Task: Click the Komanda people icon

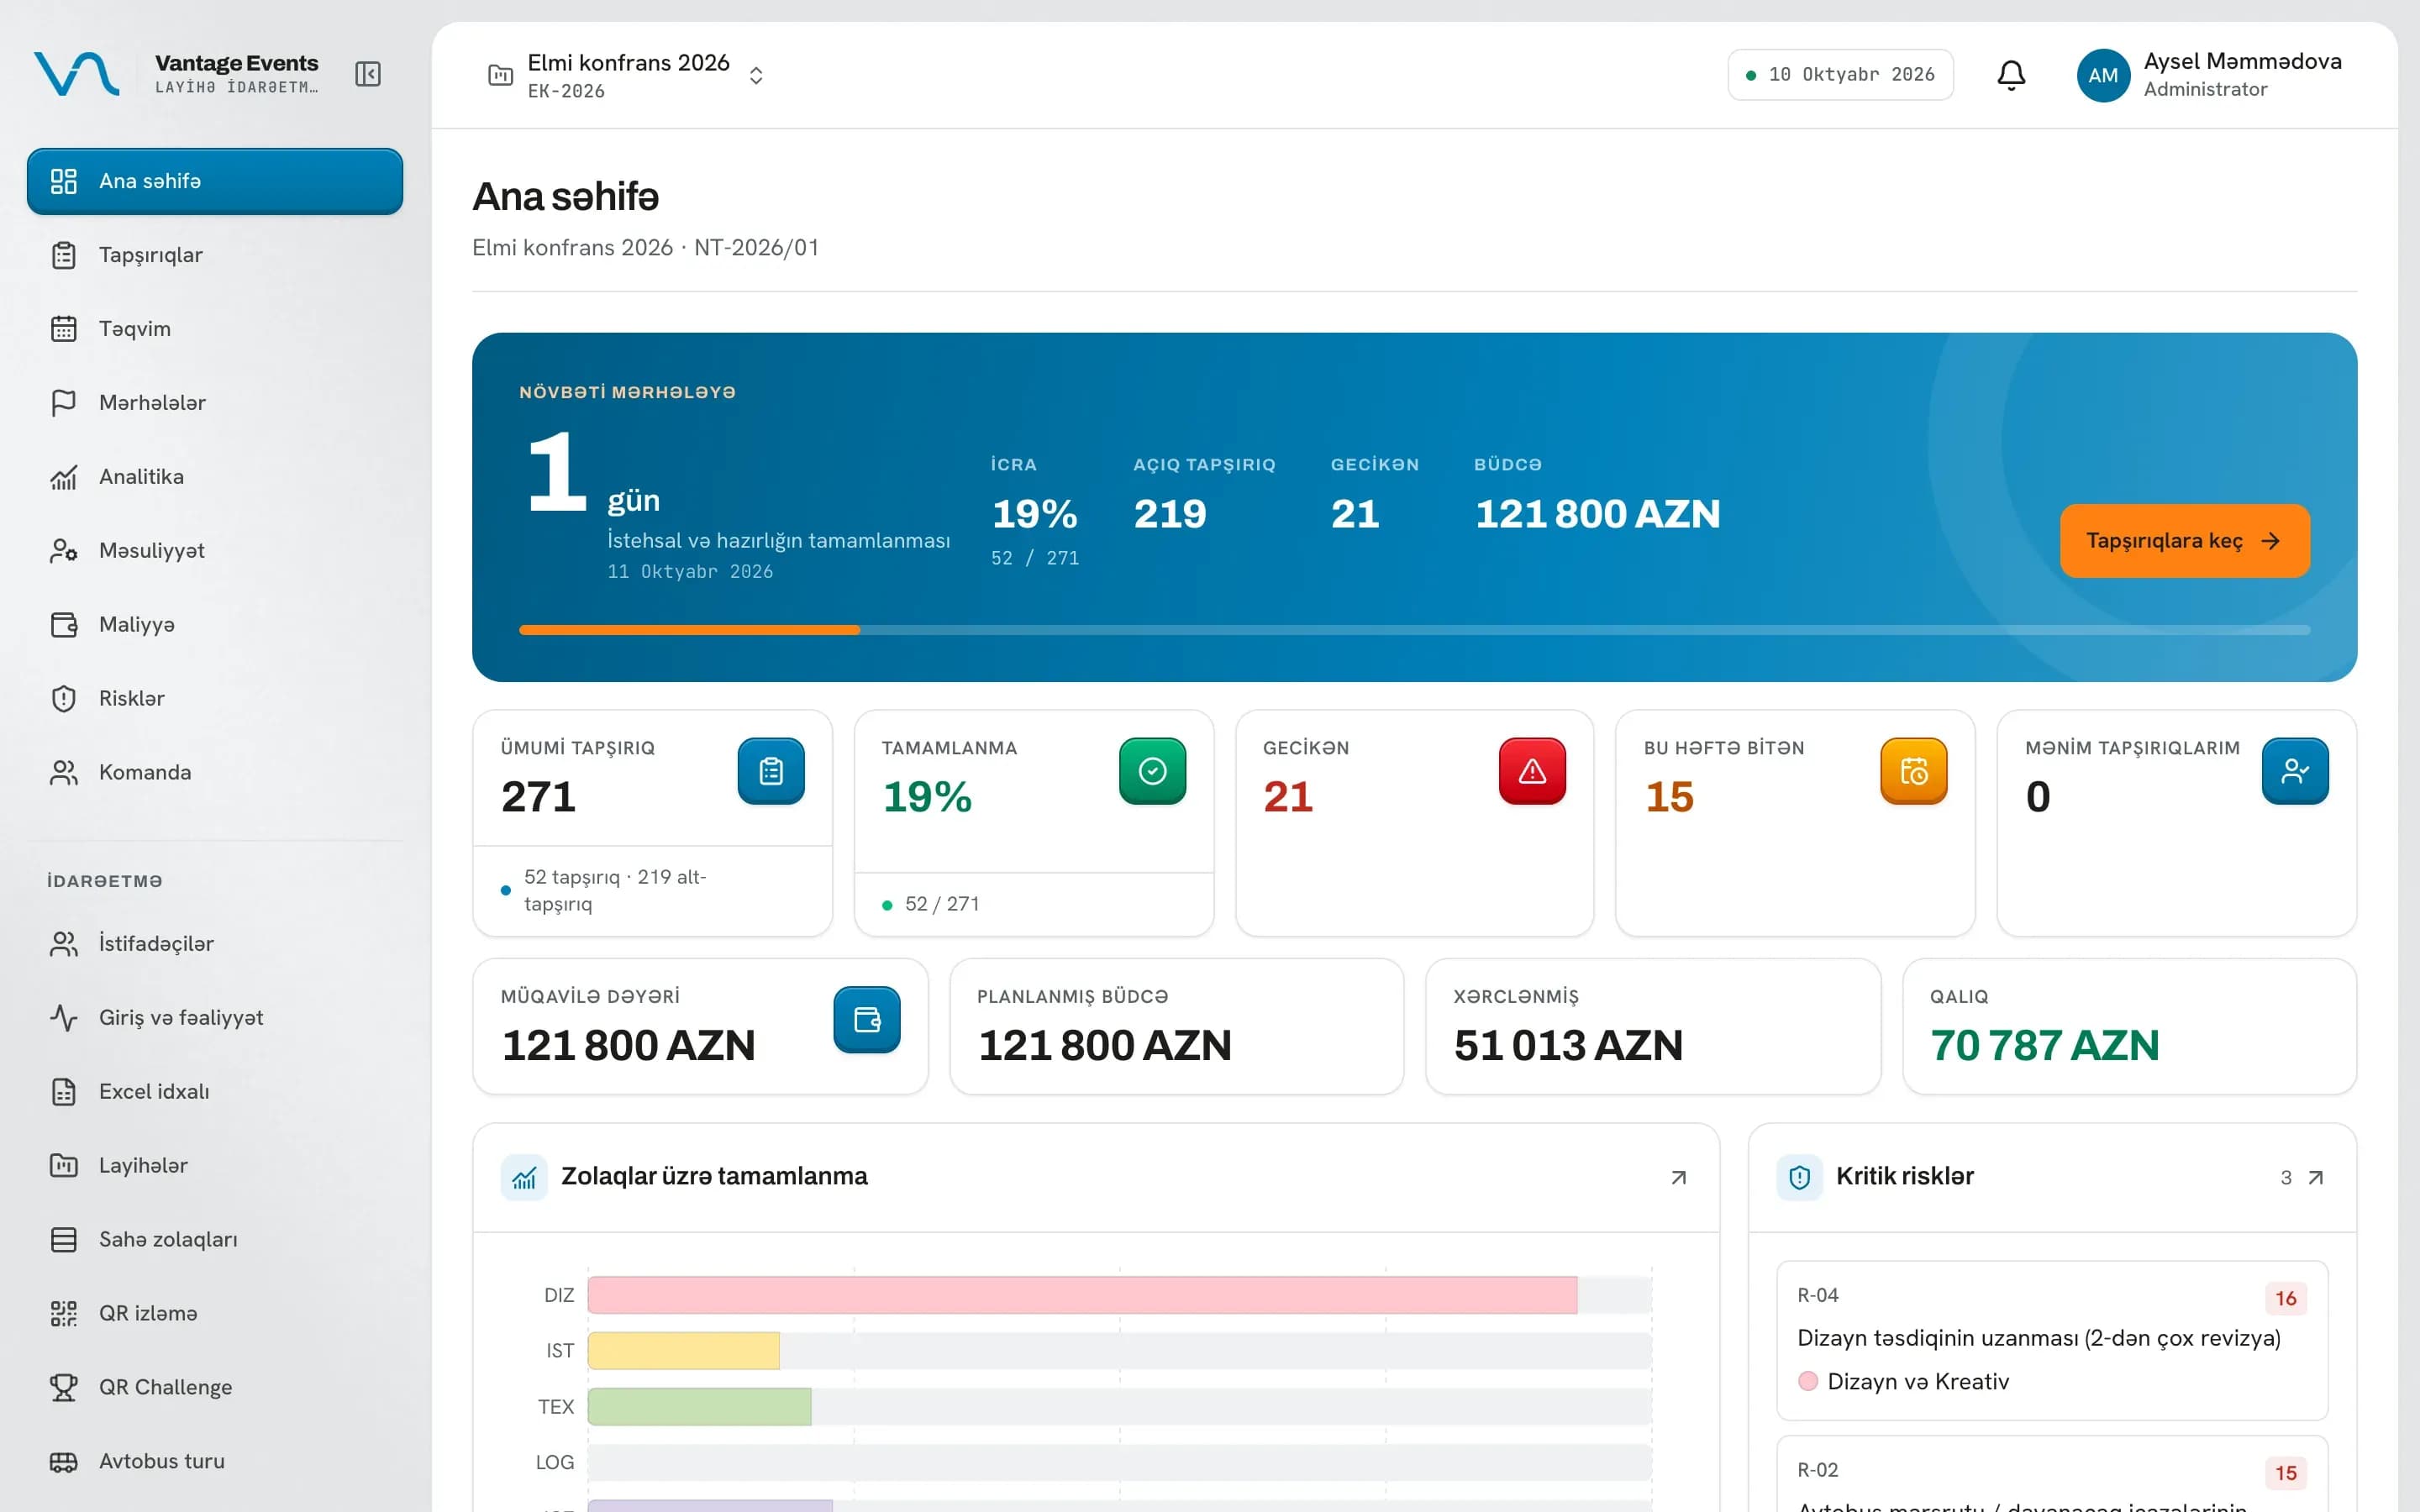Action: [x=64, y=773]
